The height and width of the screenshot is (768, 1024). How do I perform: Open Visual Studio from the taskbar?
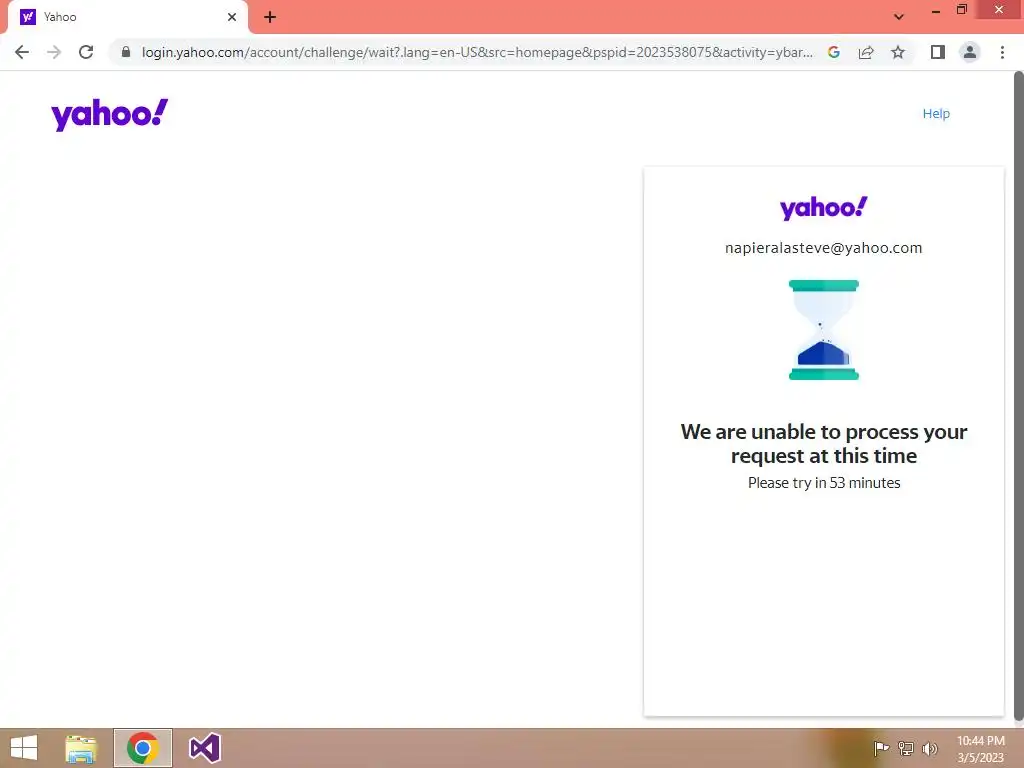point(204,748)
